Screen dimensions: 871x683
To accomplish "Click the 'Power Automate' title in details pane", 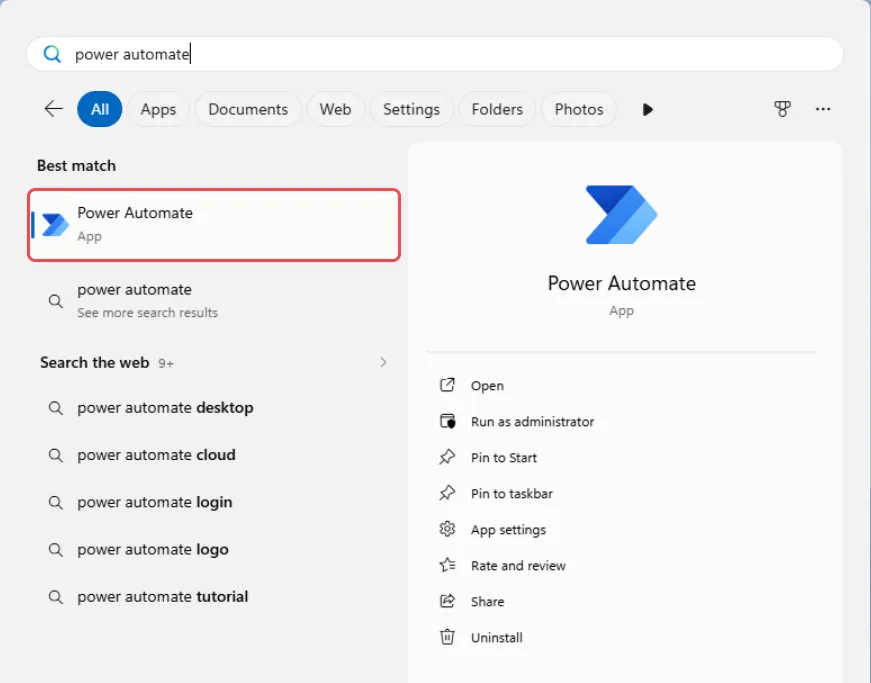I will [x=621, y=283].
